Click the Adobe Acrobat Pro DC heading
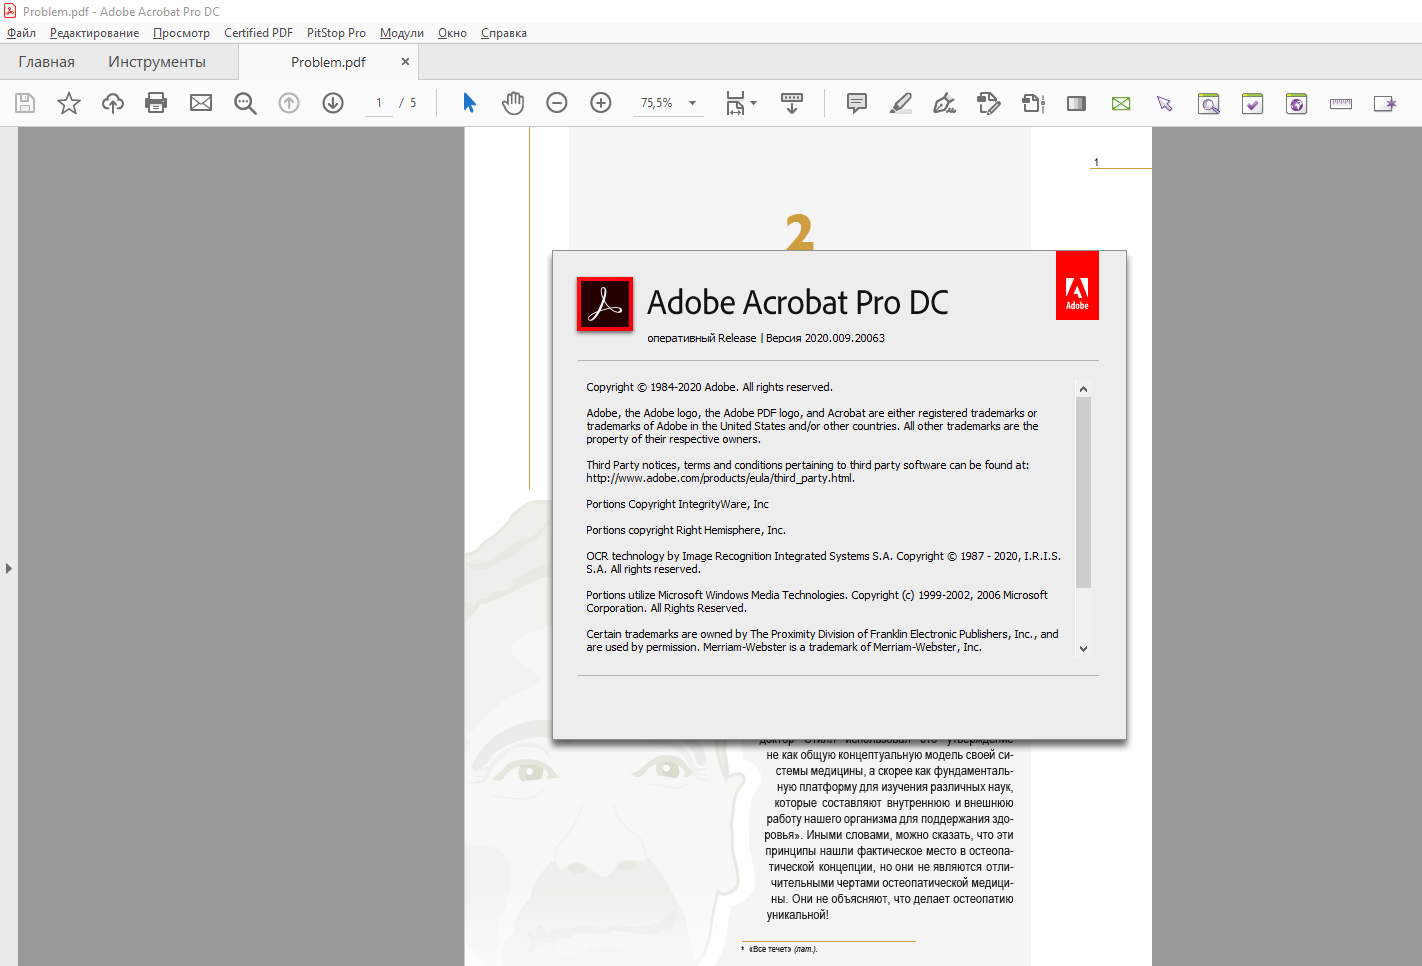This screenshot has height=966, width=1422. point(798,302)
